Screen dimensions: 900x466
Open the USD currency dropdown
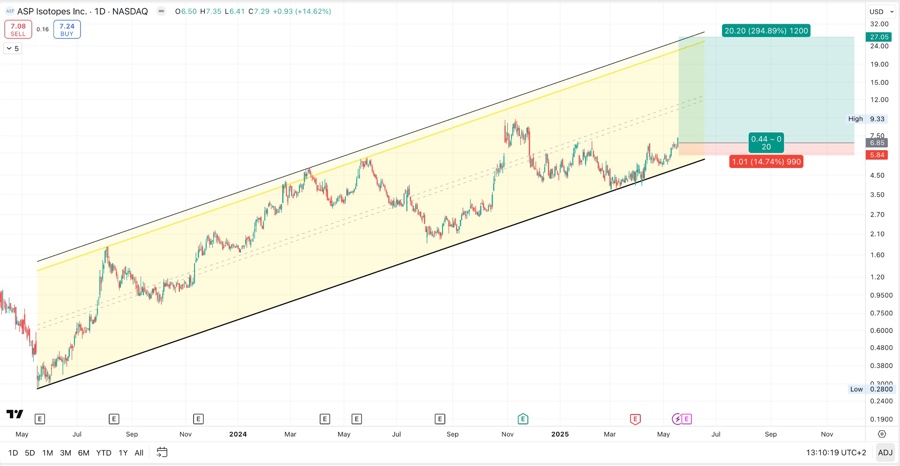pyautogui.click(x=879, y=12)
